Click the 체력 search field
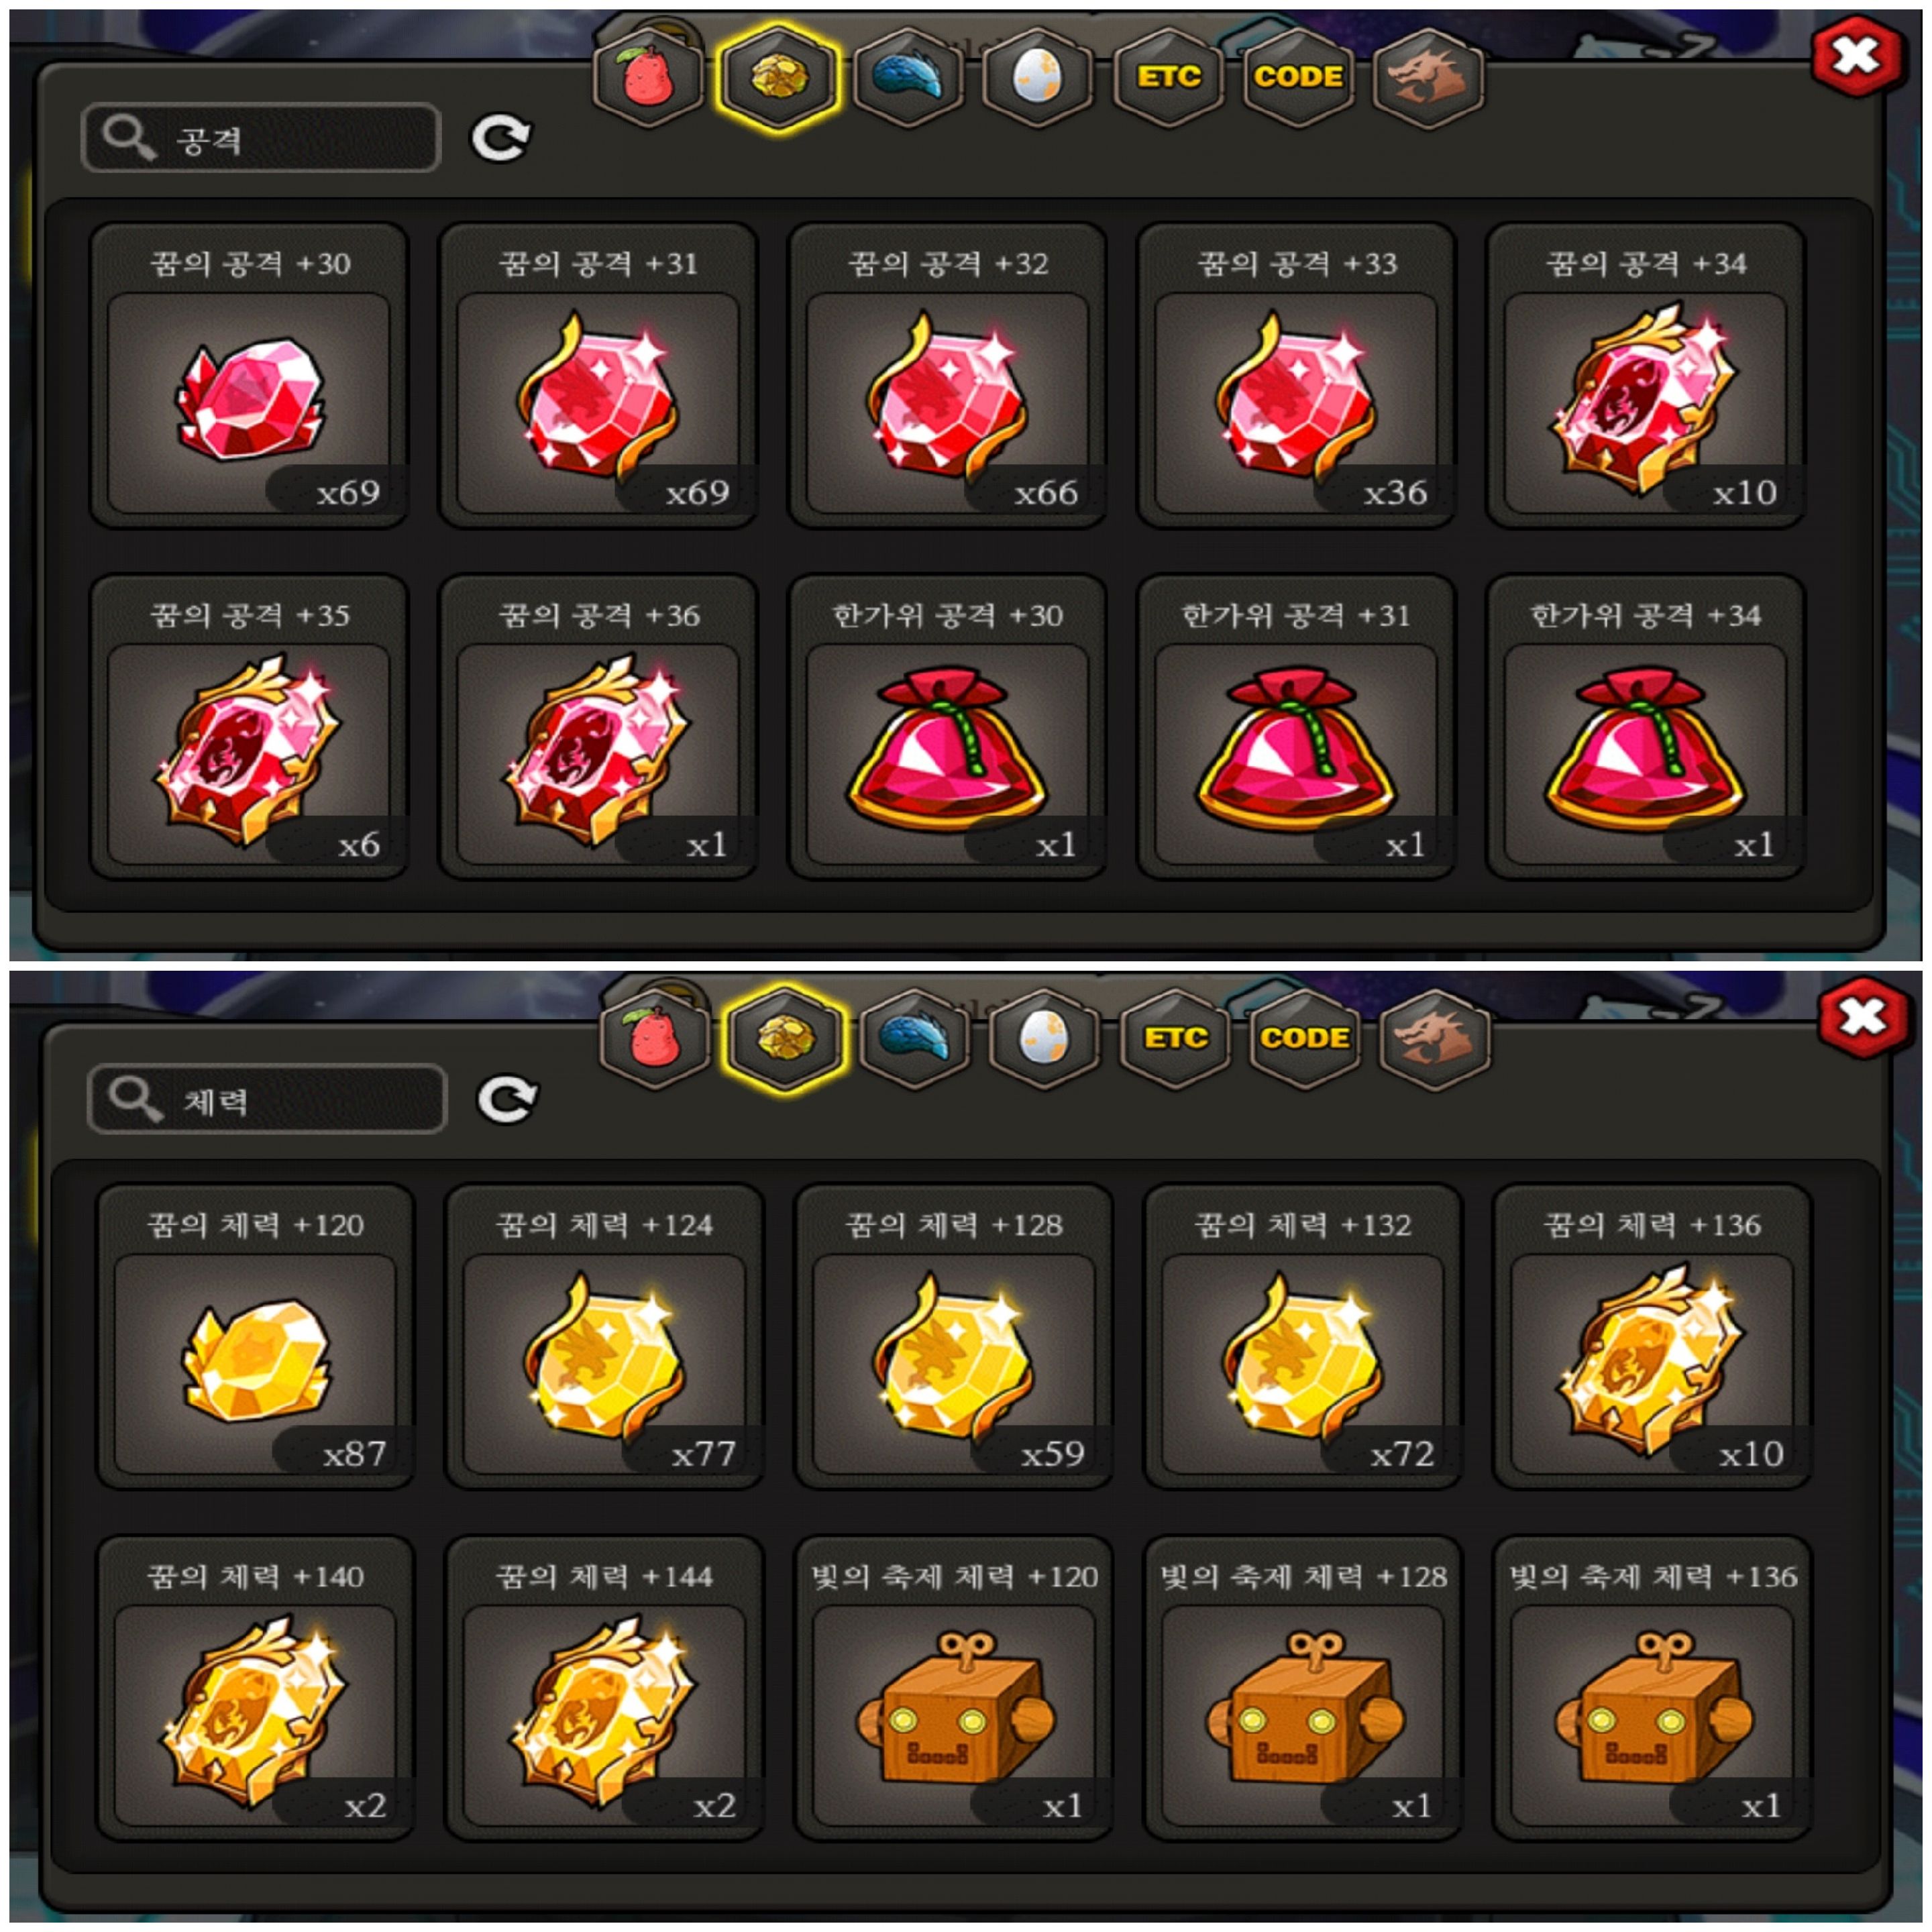 pyautogui.click(x=267, y=1100)
